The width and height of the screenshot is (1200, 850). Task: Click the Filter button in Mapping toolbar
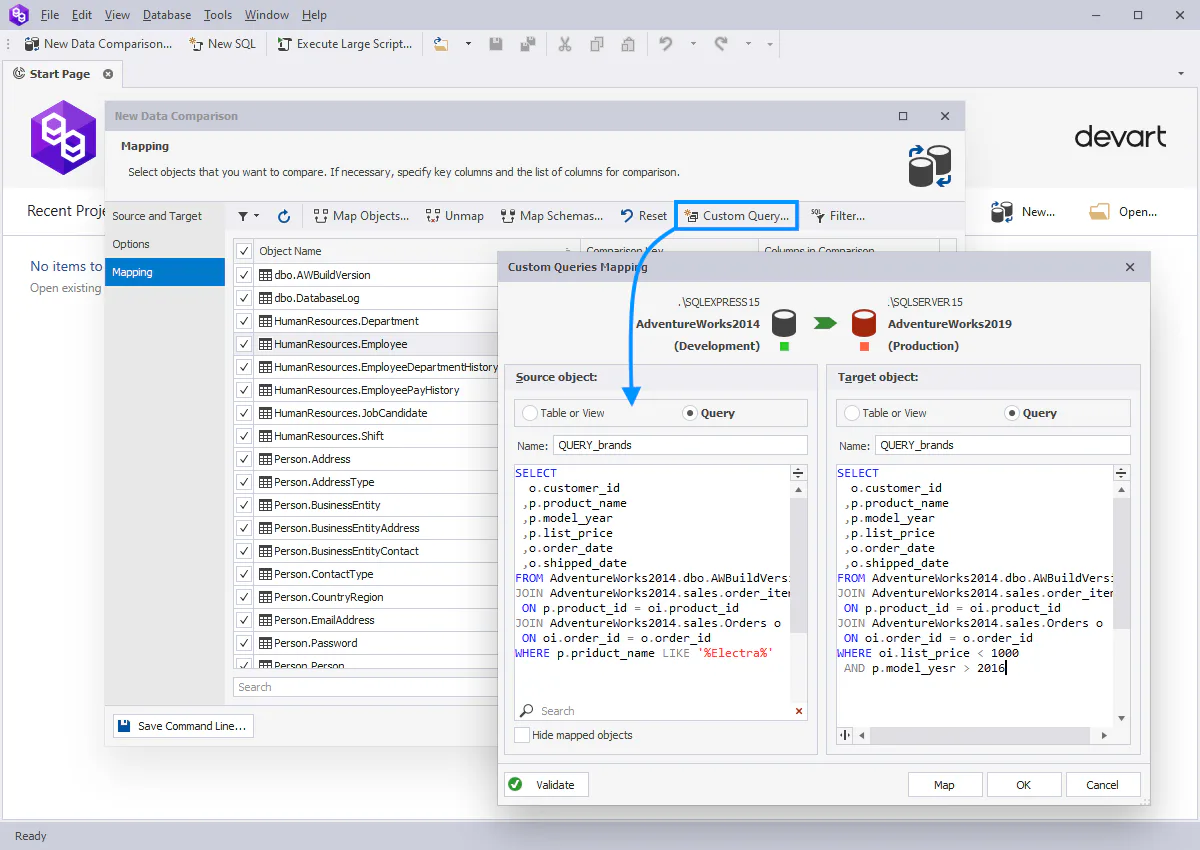point(837,216)
